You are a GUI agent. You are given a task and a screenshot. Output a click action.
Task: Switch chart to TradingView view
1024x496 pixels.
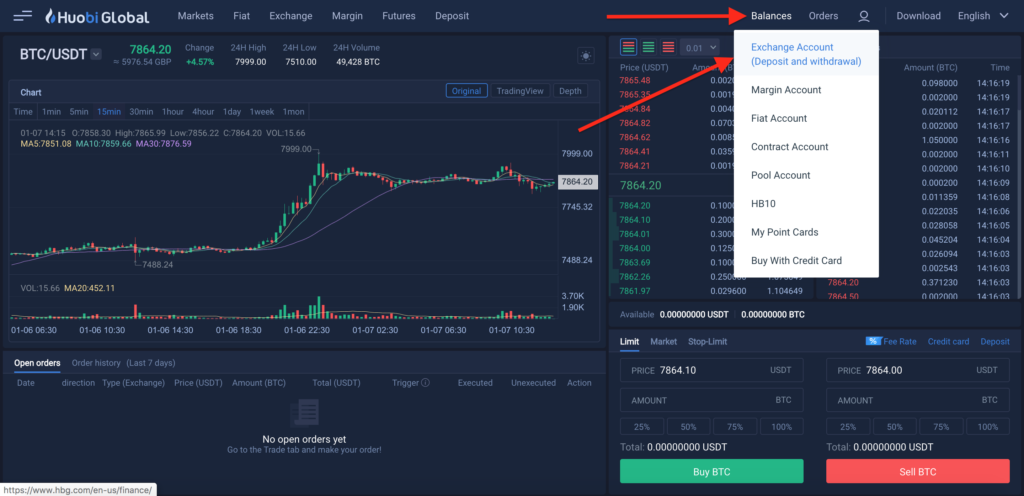520,91
